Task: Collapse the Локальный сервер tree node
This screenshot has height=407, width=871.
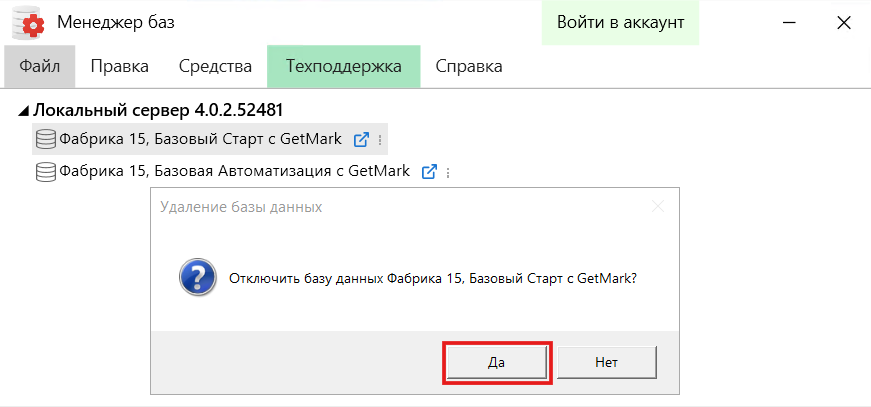Action: click(23, 111)
